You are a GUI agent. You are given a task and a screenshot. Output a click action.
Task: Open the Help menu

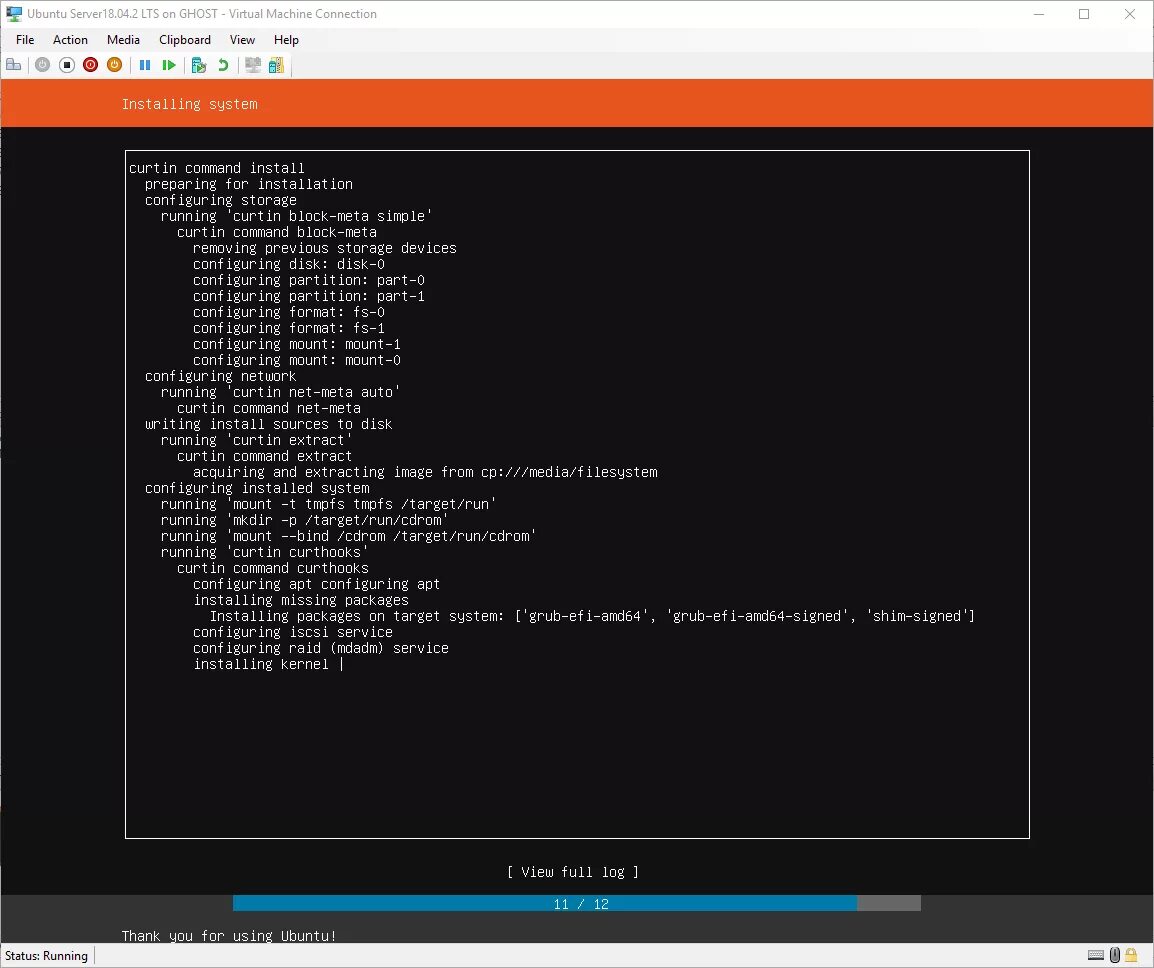pos(286,40)
